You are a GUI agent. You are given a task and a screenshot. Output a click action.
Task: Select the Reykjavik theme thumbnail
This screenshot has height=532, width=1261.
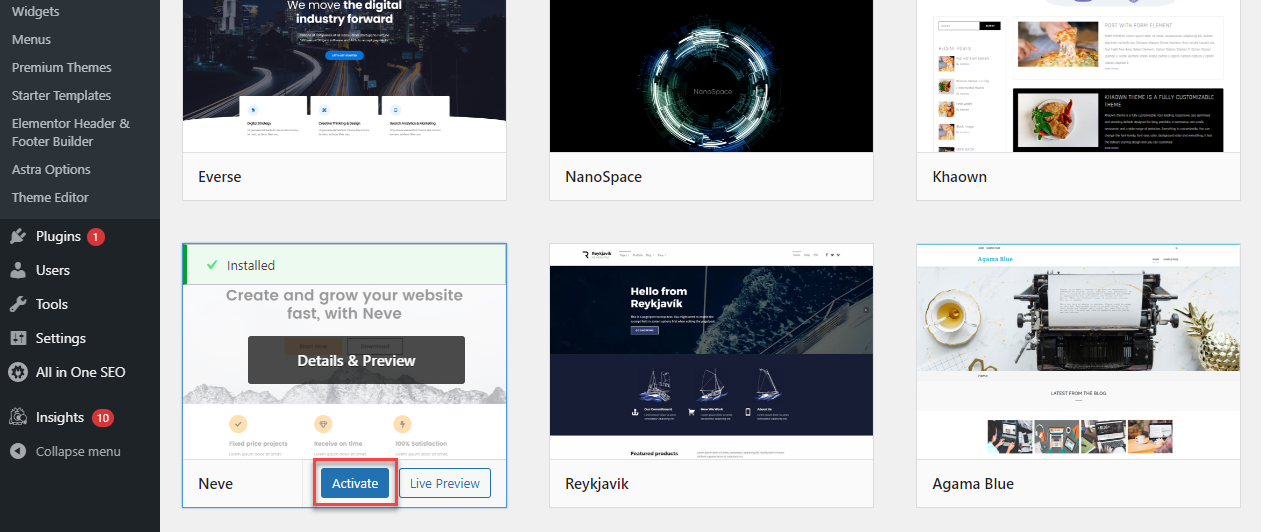pyautogui.click(x=711, y=351)
